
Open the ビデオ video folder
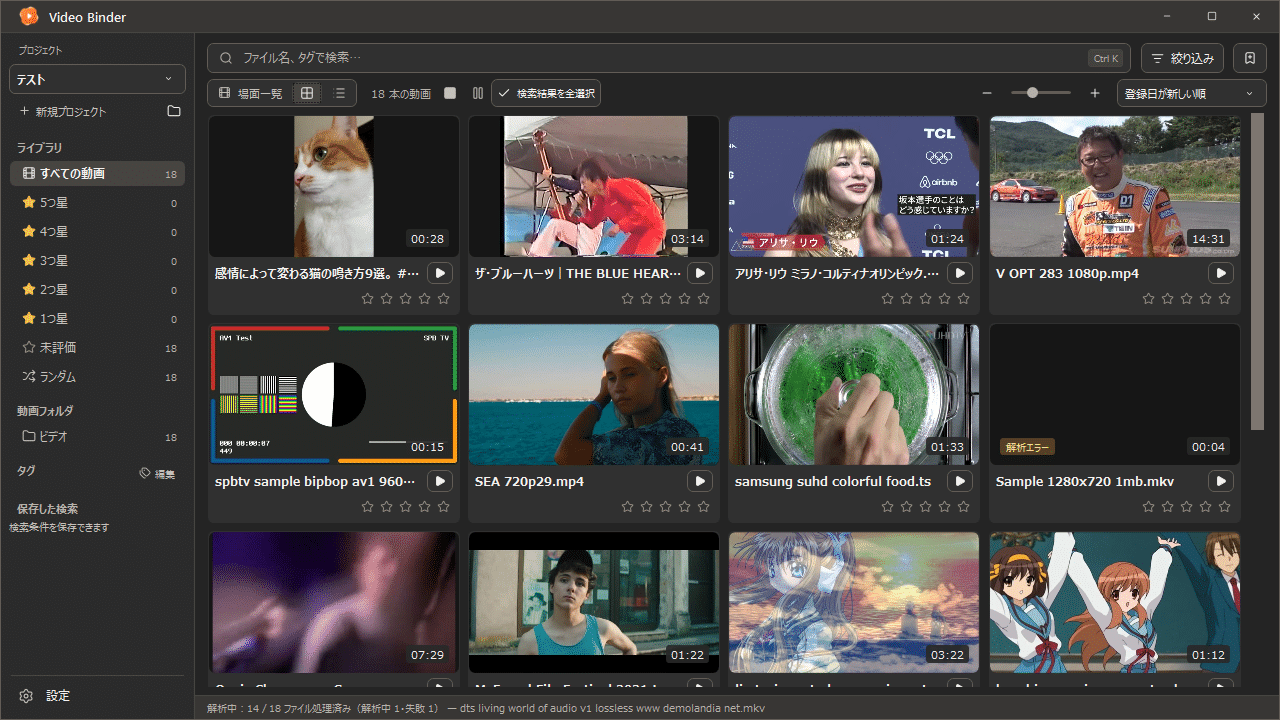(x=97, y=437)
